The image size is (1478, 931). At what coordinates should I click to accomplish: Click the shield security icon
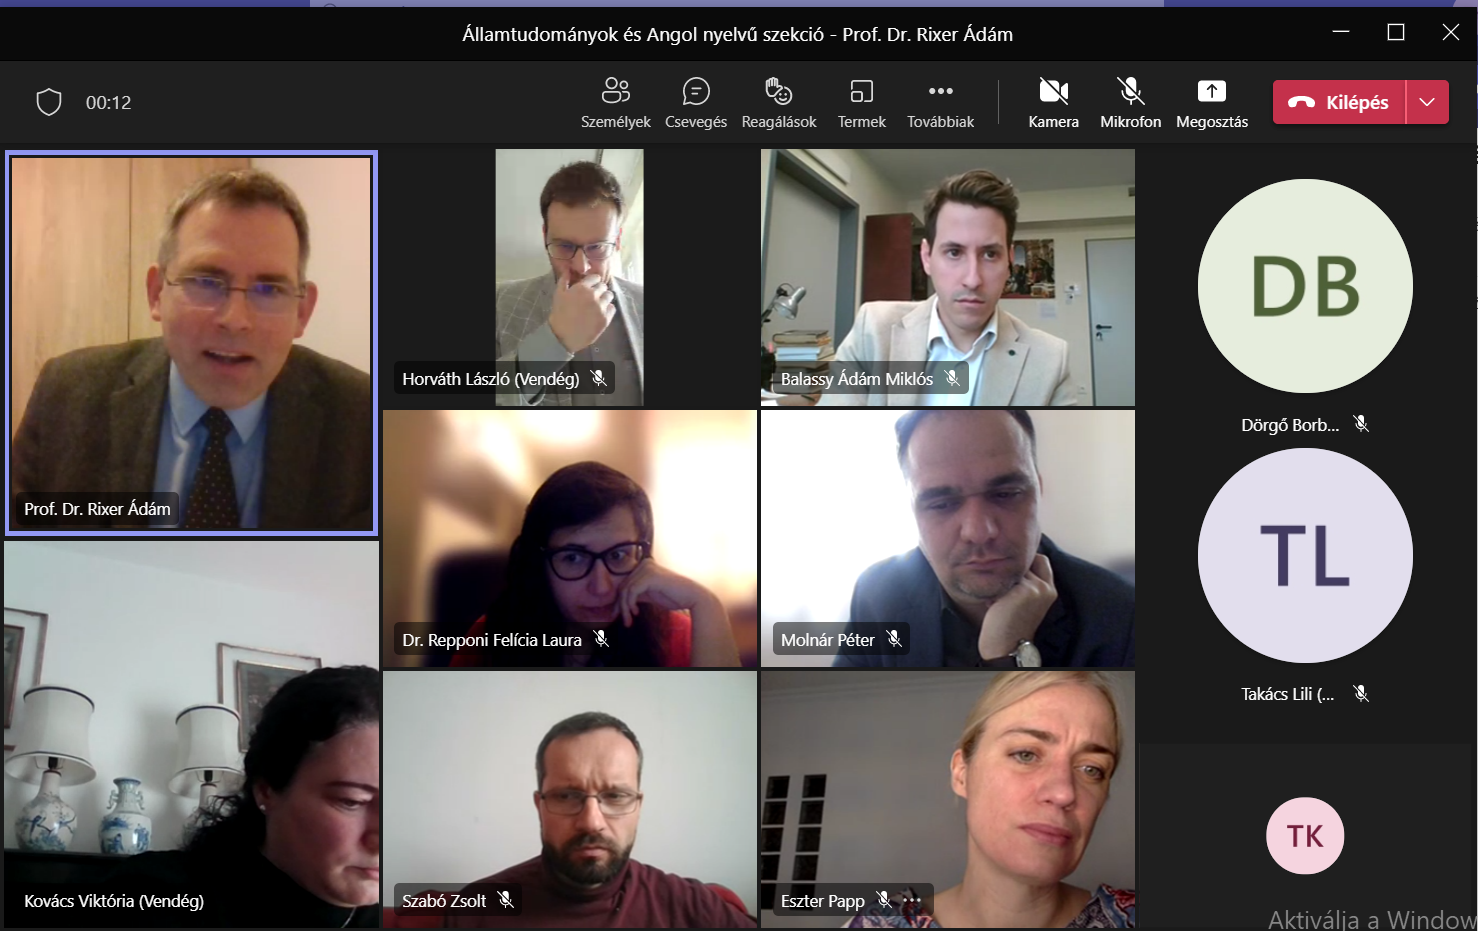(x=49, y=102)
